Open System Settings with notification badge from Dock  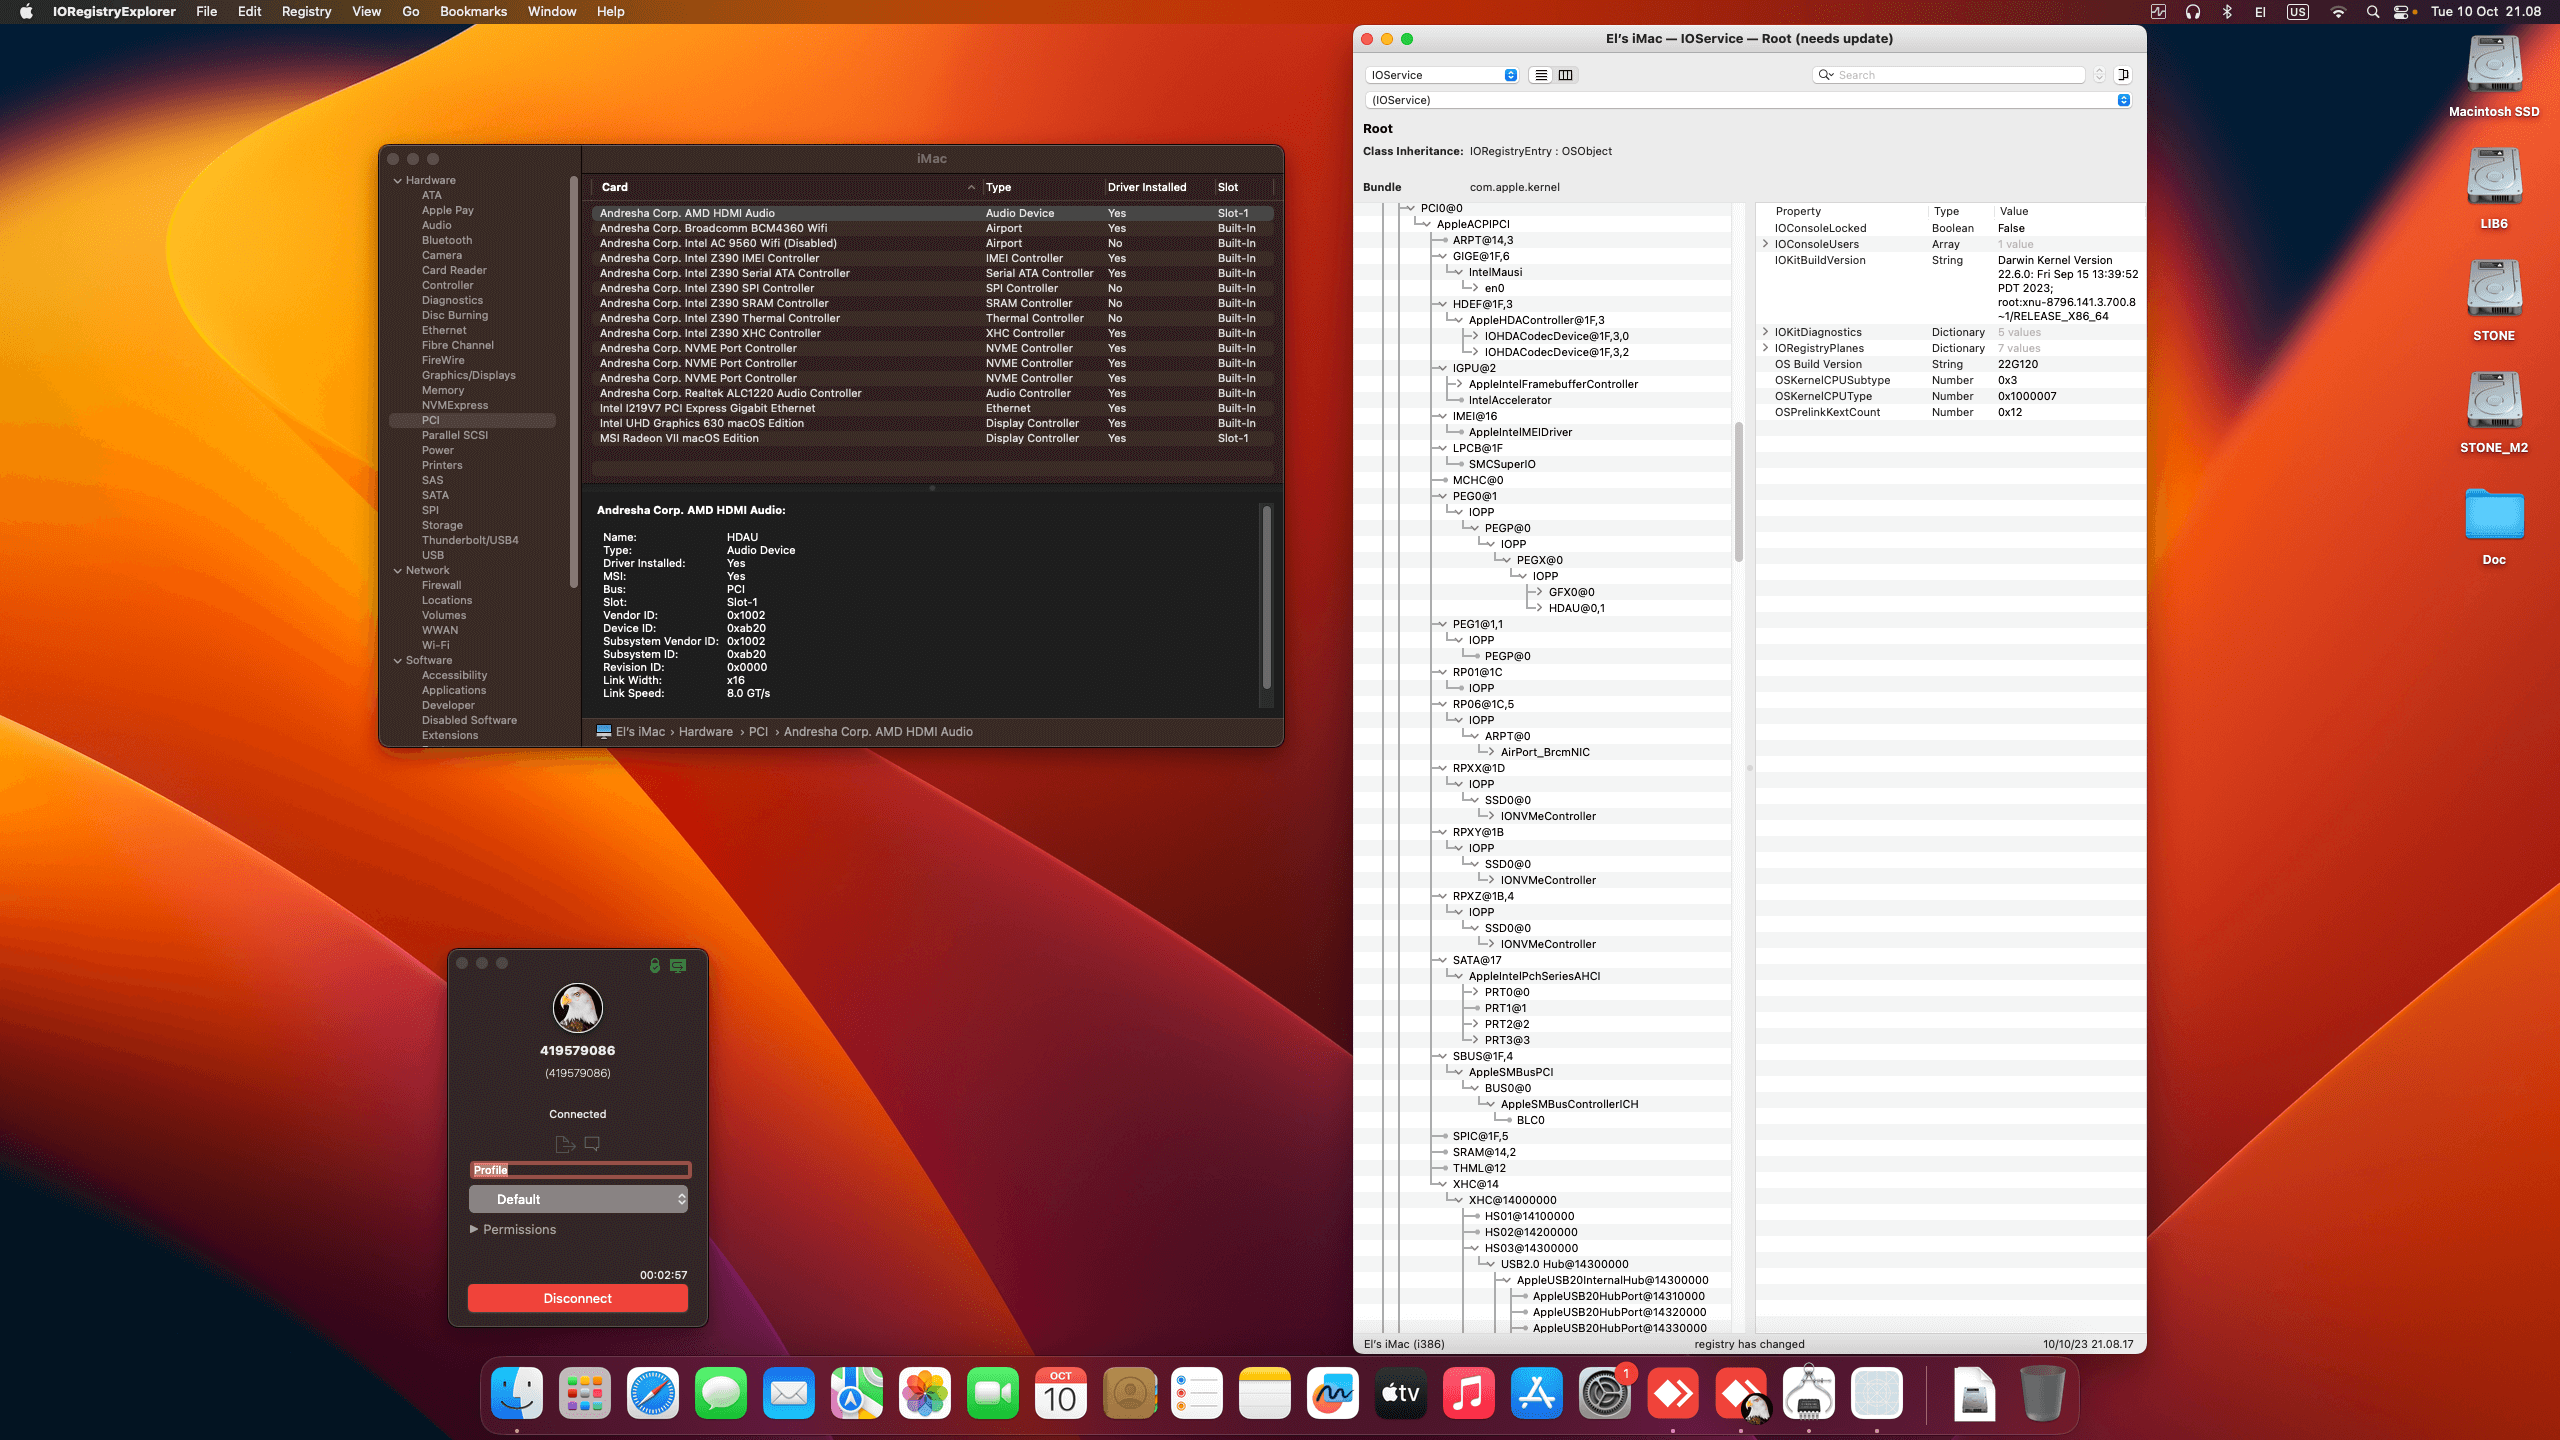(1605, 1393)
